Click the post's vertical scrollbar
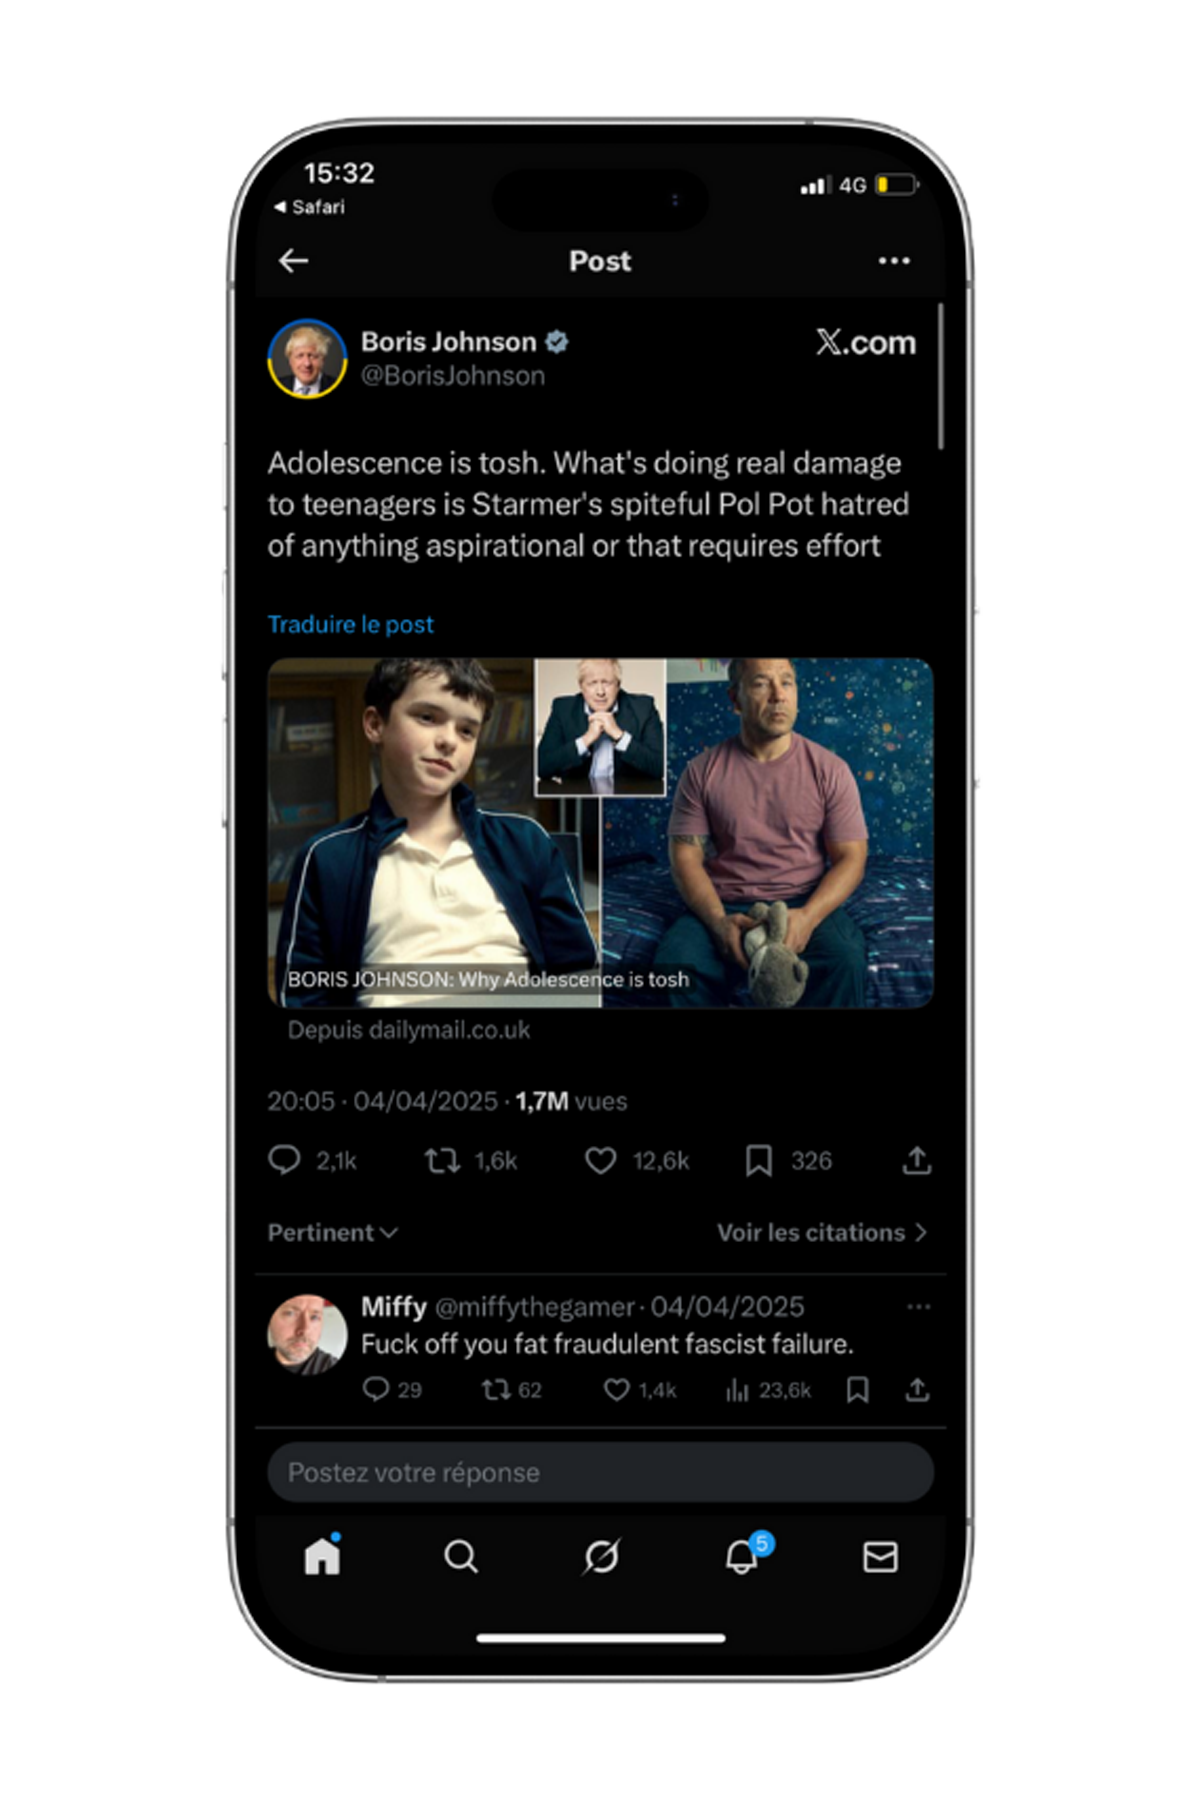Image resolution: width=1200 pixels, height=1800 pixels. (x=940, y=377)
